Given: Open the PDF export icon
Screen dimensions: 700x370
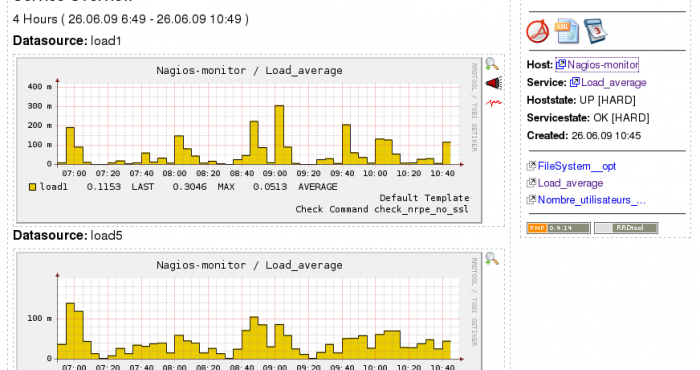Looking at the screenshot, I should pos(538,31).
